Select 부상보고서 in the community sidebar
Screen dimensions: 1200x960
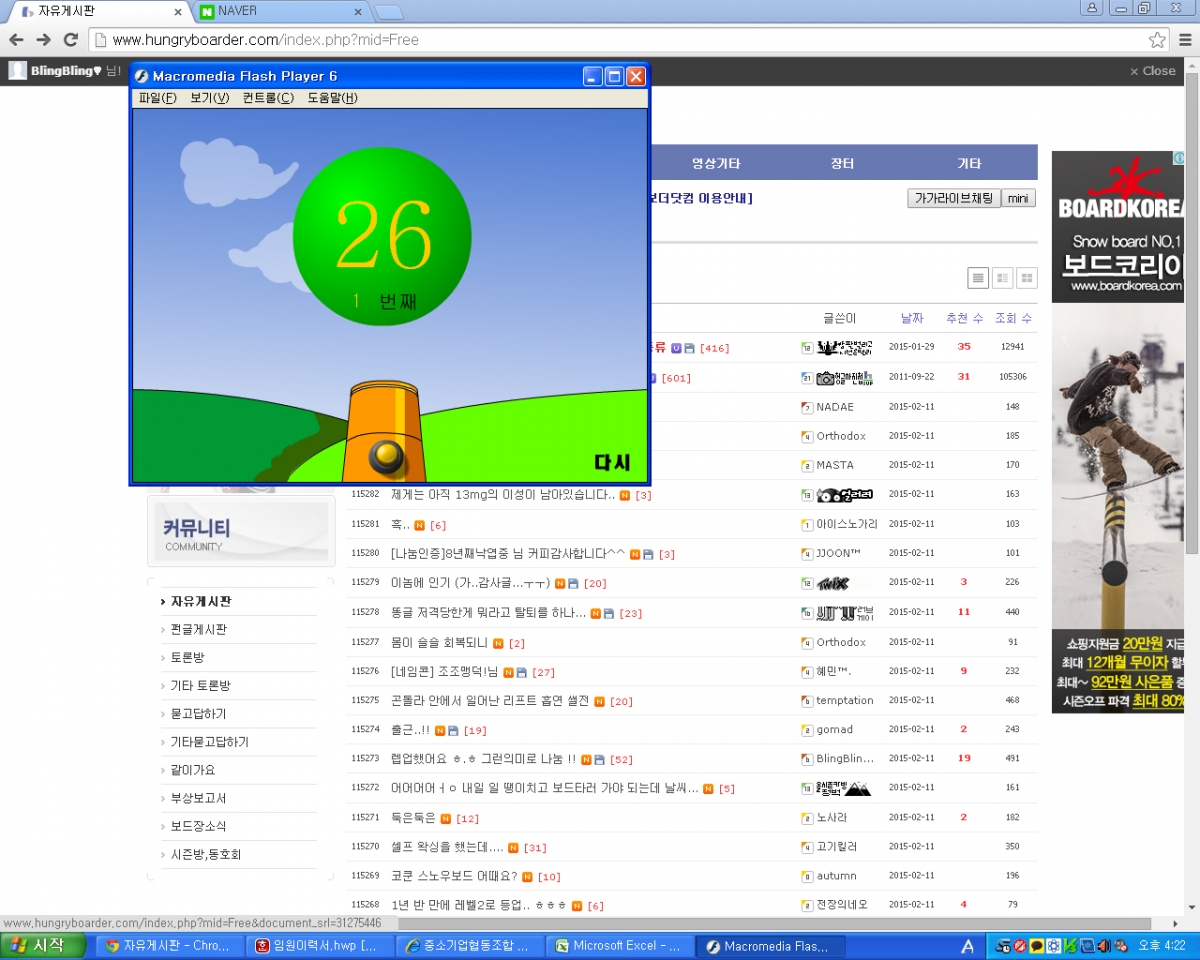click(x=198, y=798)
